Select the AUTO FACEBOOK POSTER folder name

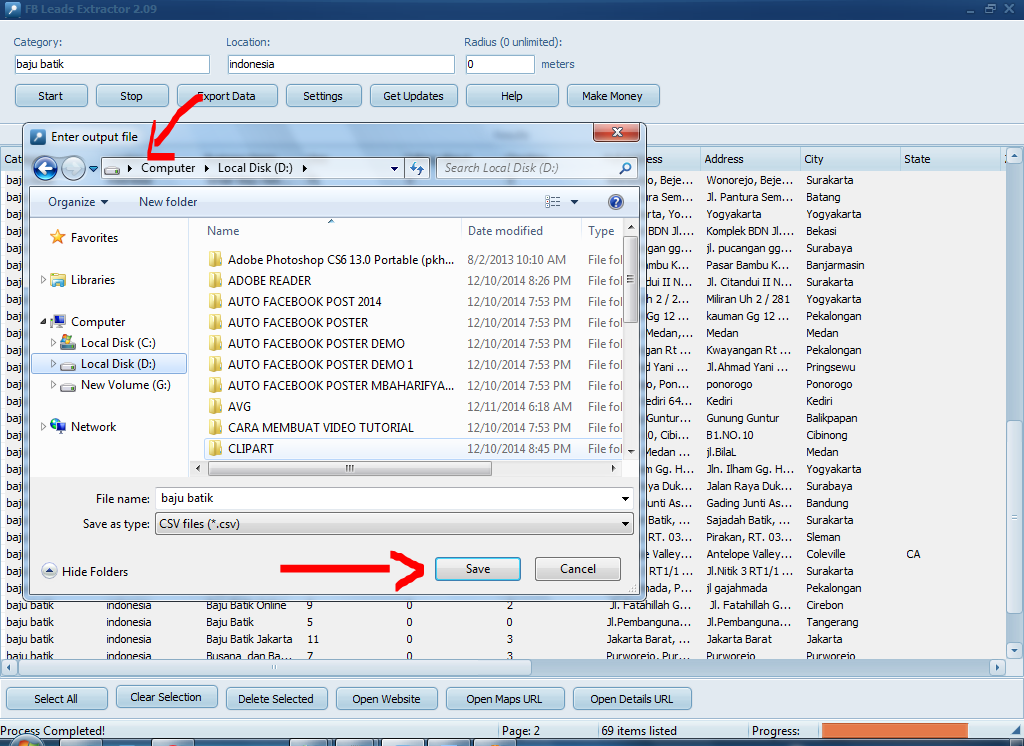[298, 323]
